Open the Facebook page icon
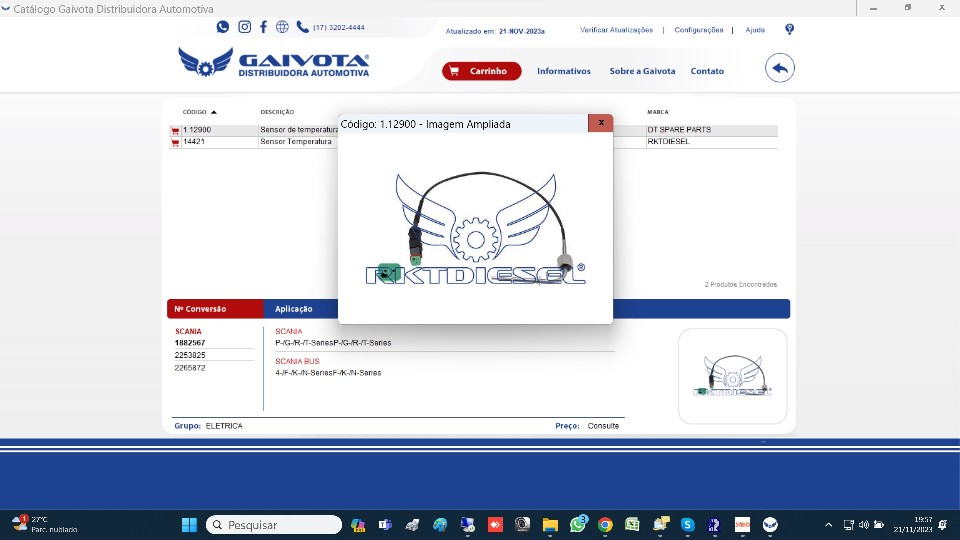The width and height of the screenshot is (960, 540). (263, 27)
